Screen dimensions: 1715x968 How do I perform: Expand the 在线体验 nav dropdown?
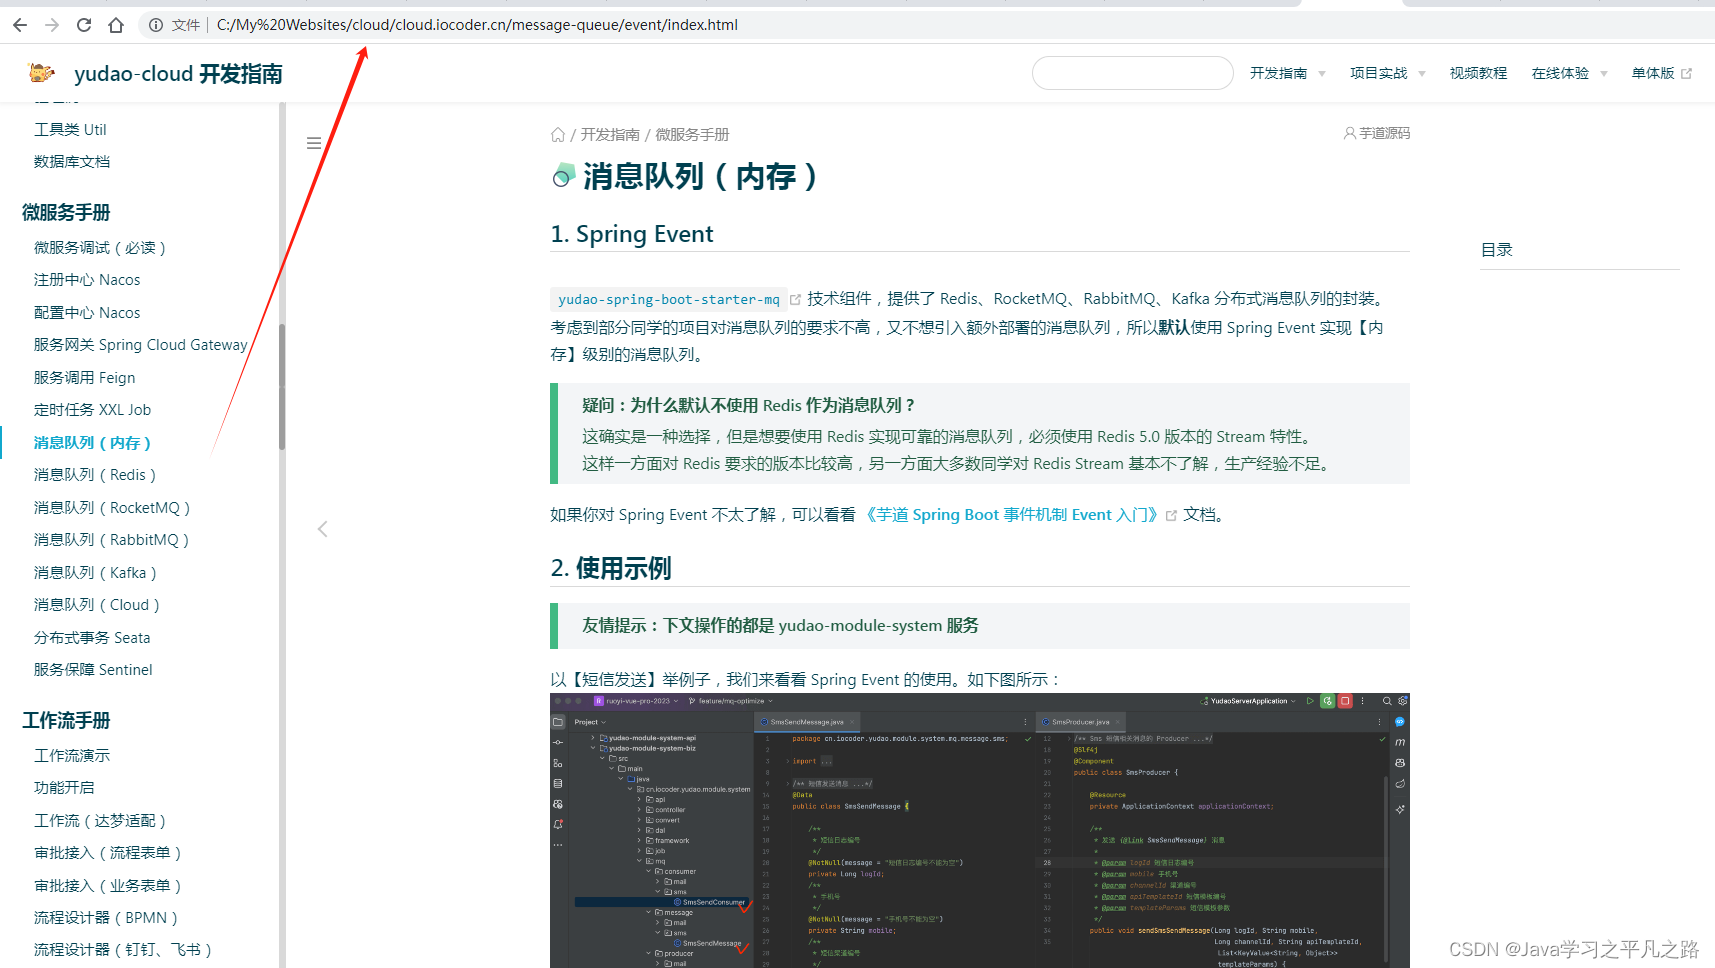pyautogui.click(x=1569, y=73)
